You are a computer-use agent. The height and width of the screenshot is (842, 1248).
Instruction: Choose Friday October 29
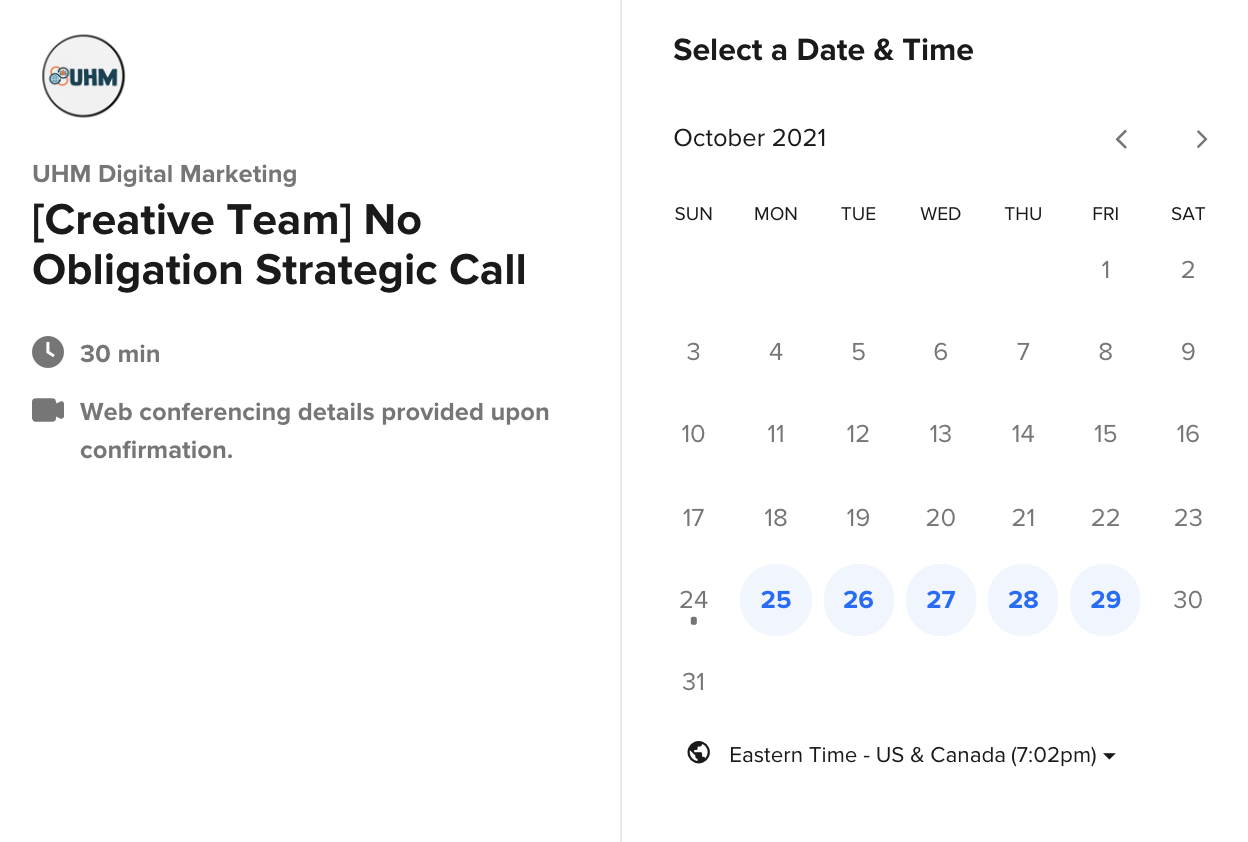(1105, 600)
